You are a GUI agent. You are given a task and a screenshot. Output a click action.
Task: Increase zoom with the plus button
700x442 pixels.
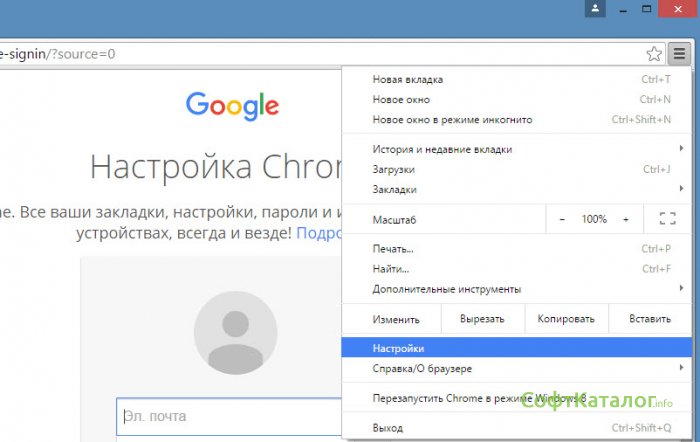(626, 219)
